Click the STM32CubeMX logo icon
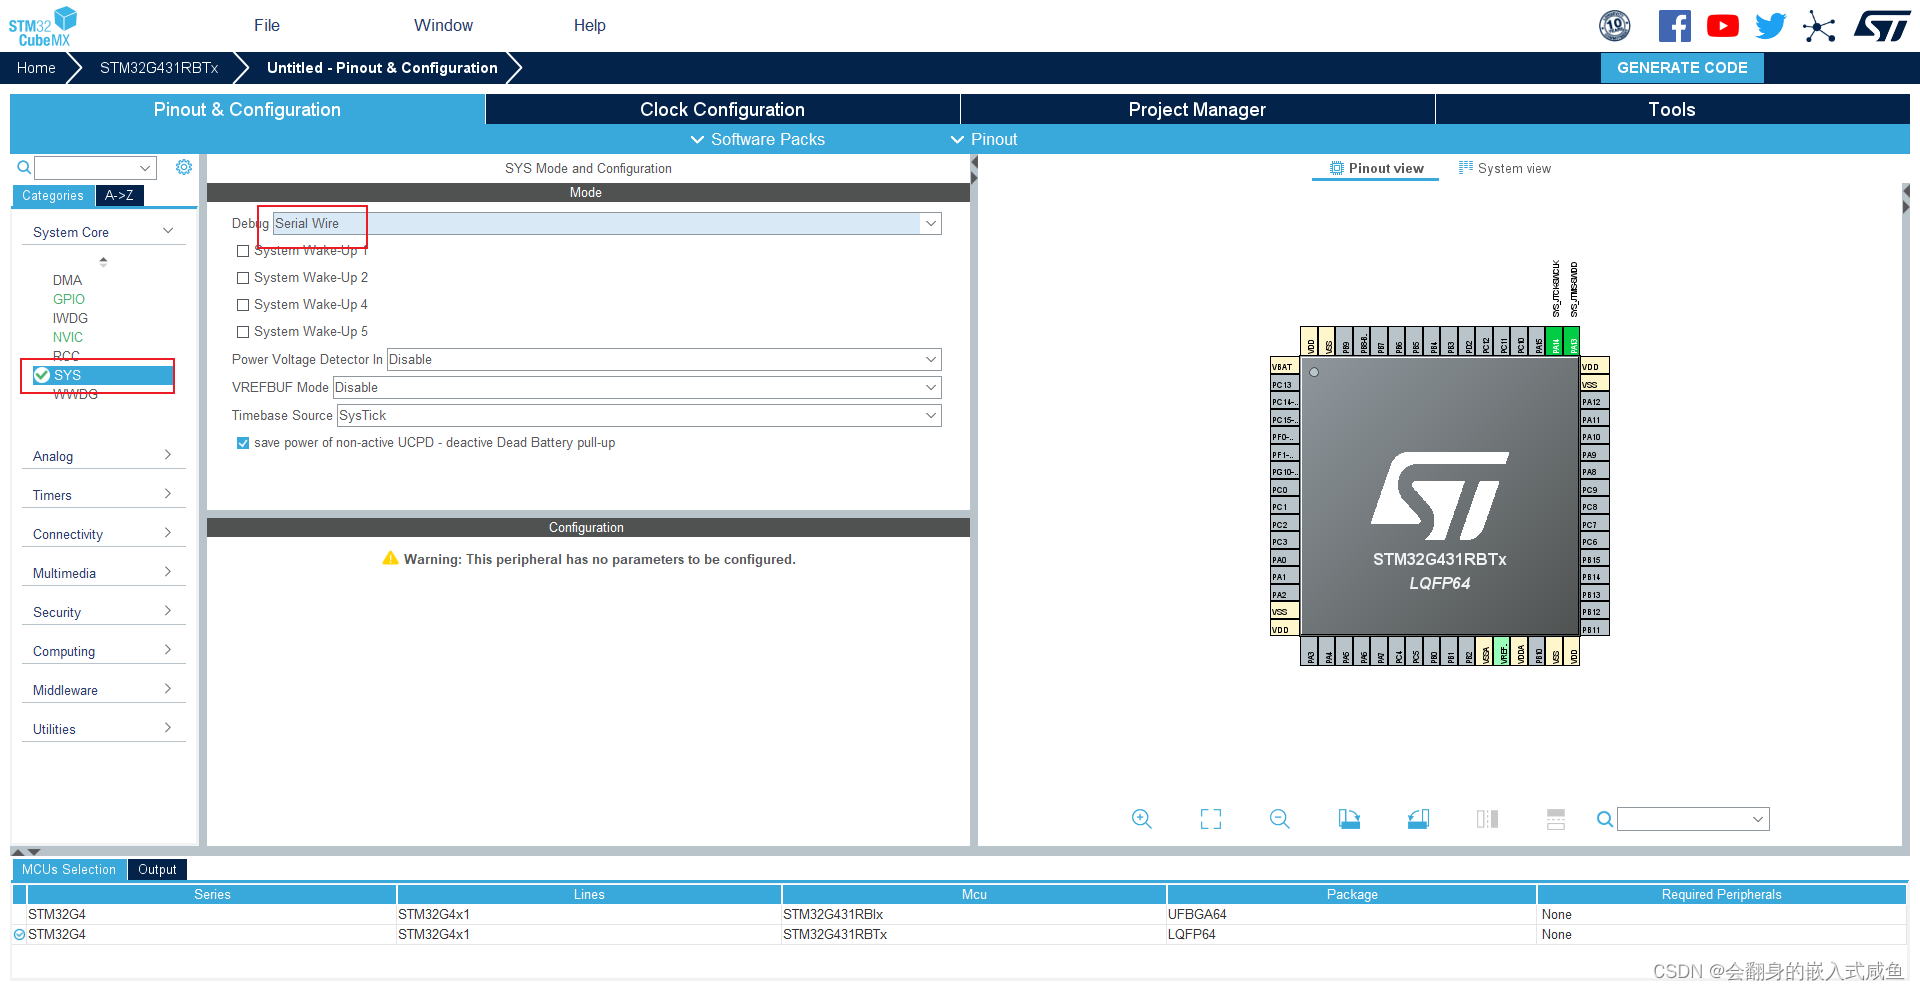Viewport: 1920px width, 991px height. click(x=43, y=26)
